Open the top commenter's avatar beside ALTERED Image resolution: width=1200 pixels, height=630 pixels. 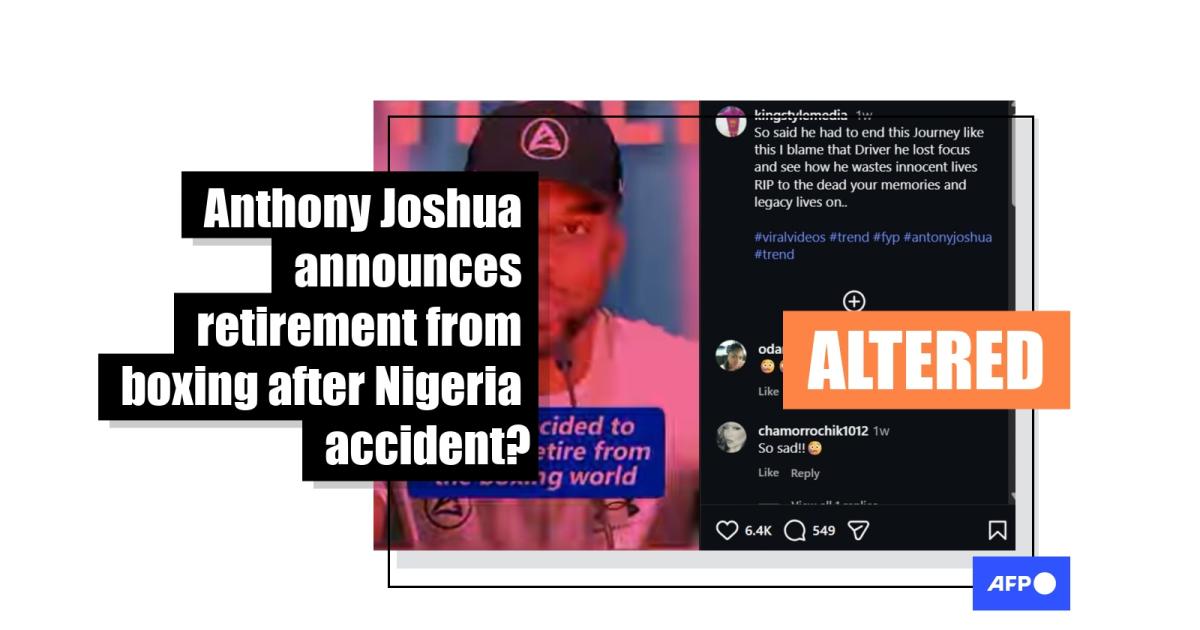(731, 355)
